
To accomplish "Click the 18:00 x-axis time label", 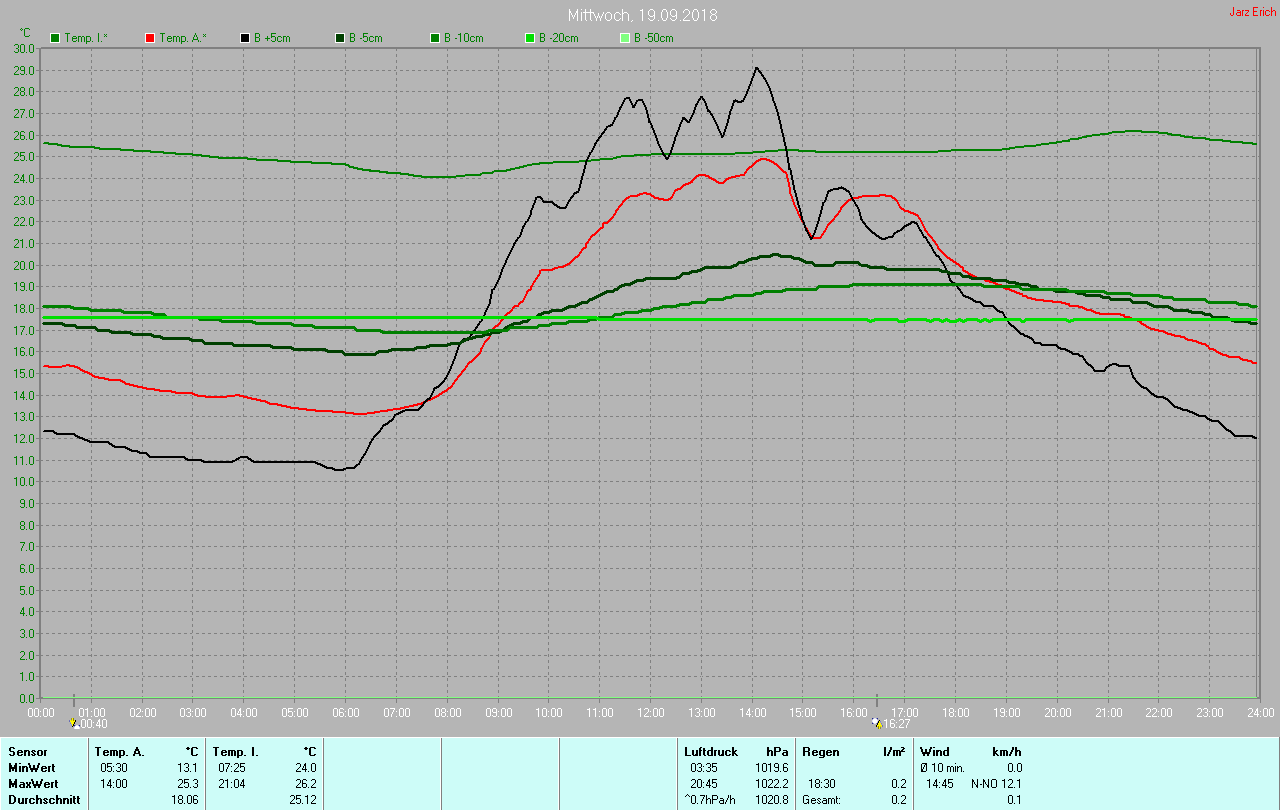I will [955, 712].
